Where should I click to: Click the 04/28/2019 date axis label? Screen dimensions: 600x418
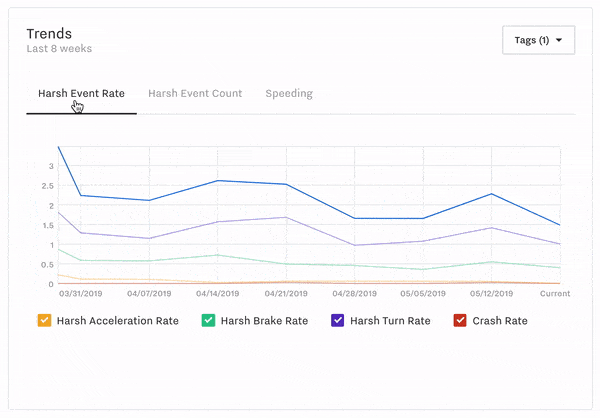coord(354,294)
